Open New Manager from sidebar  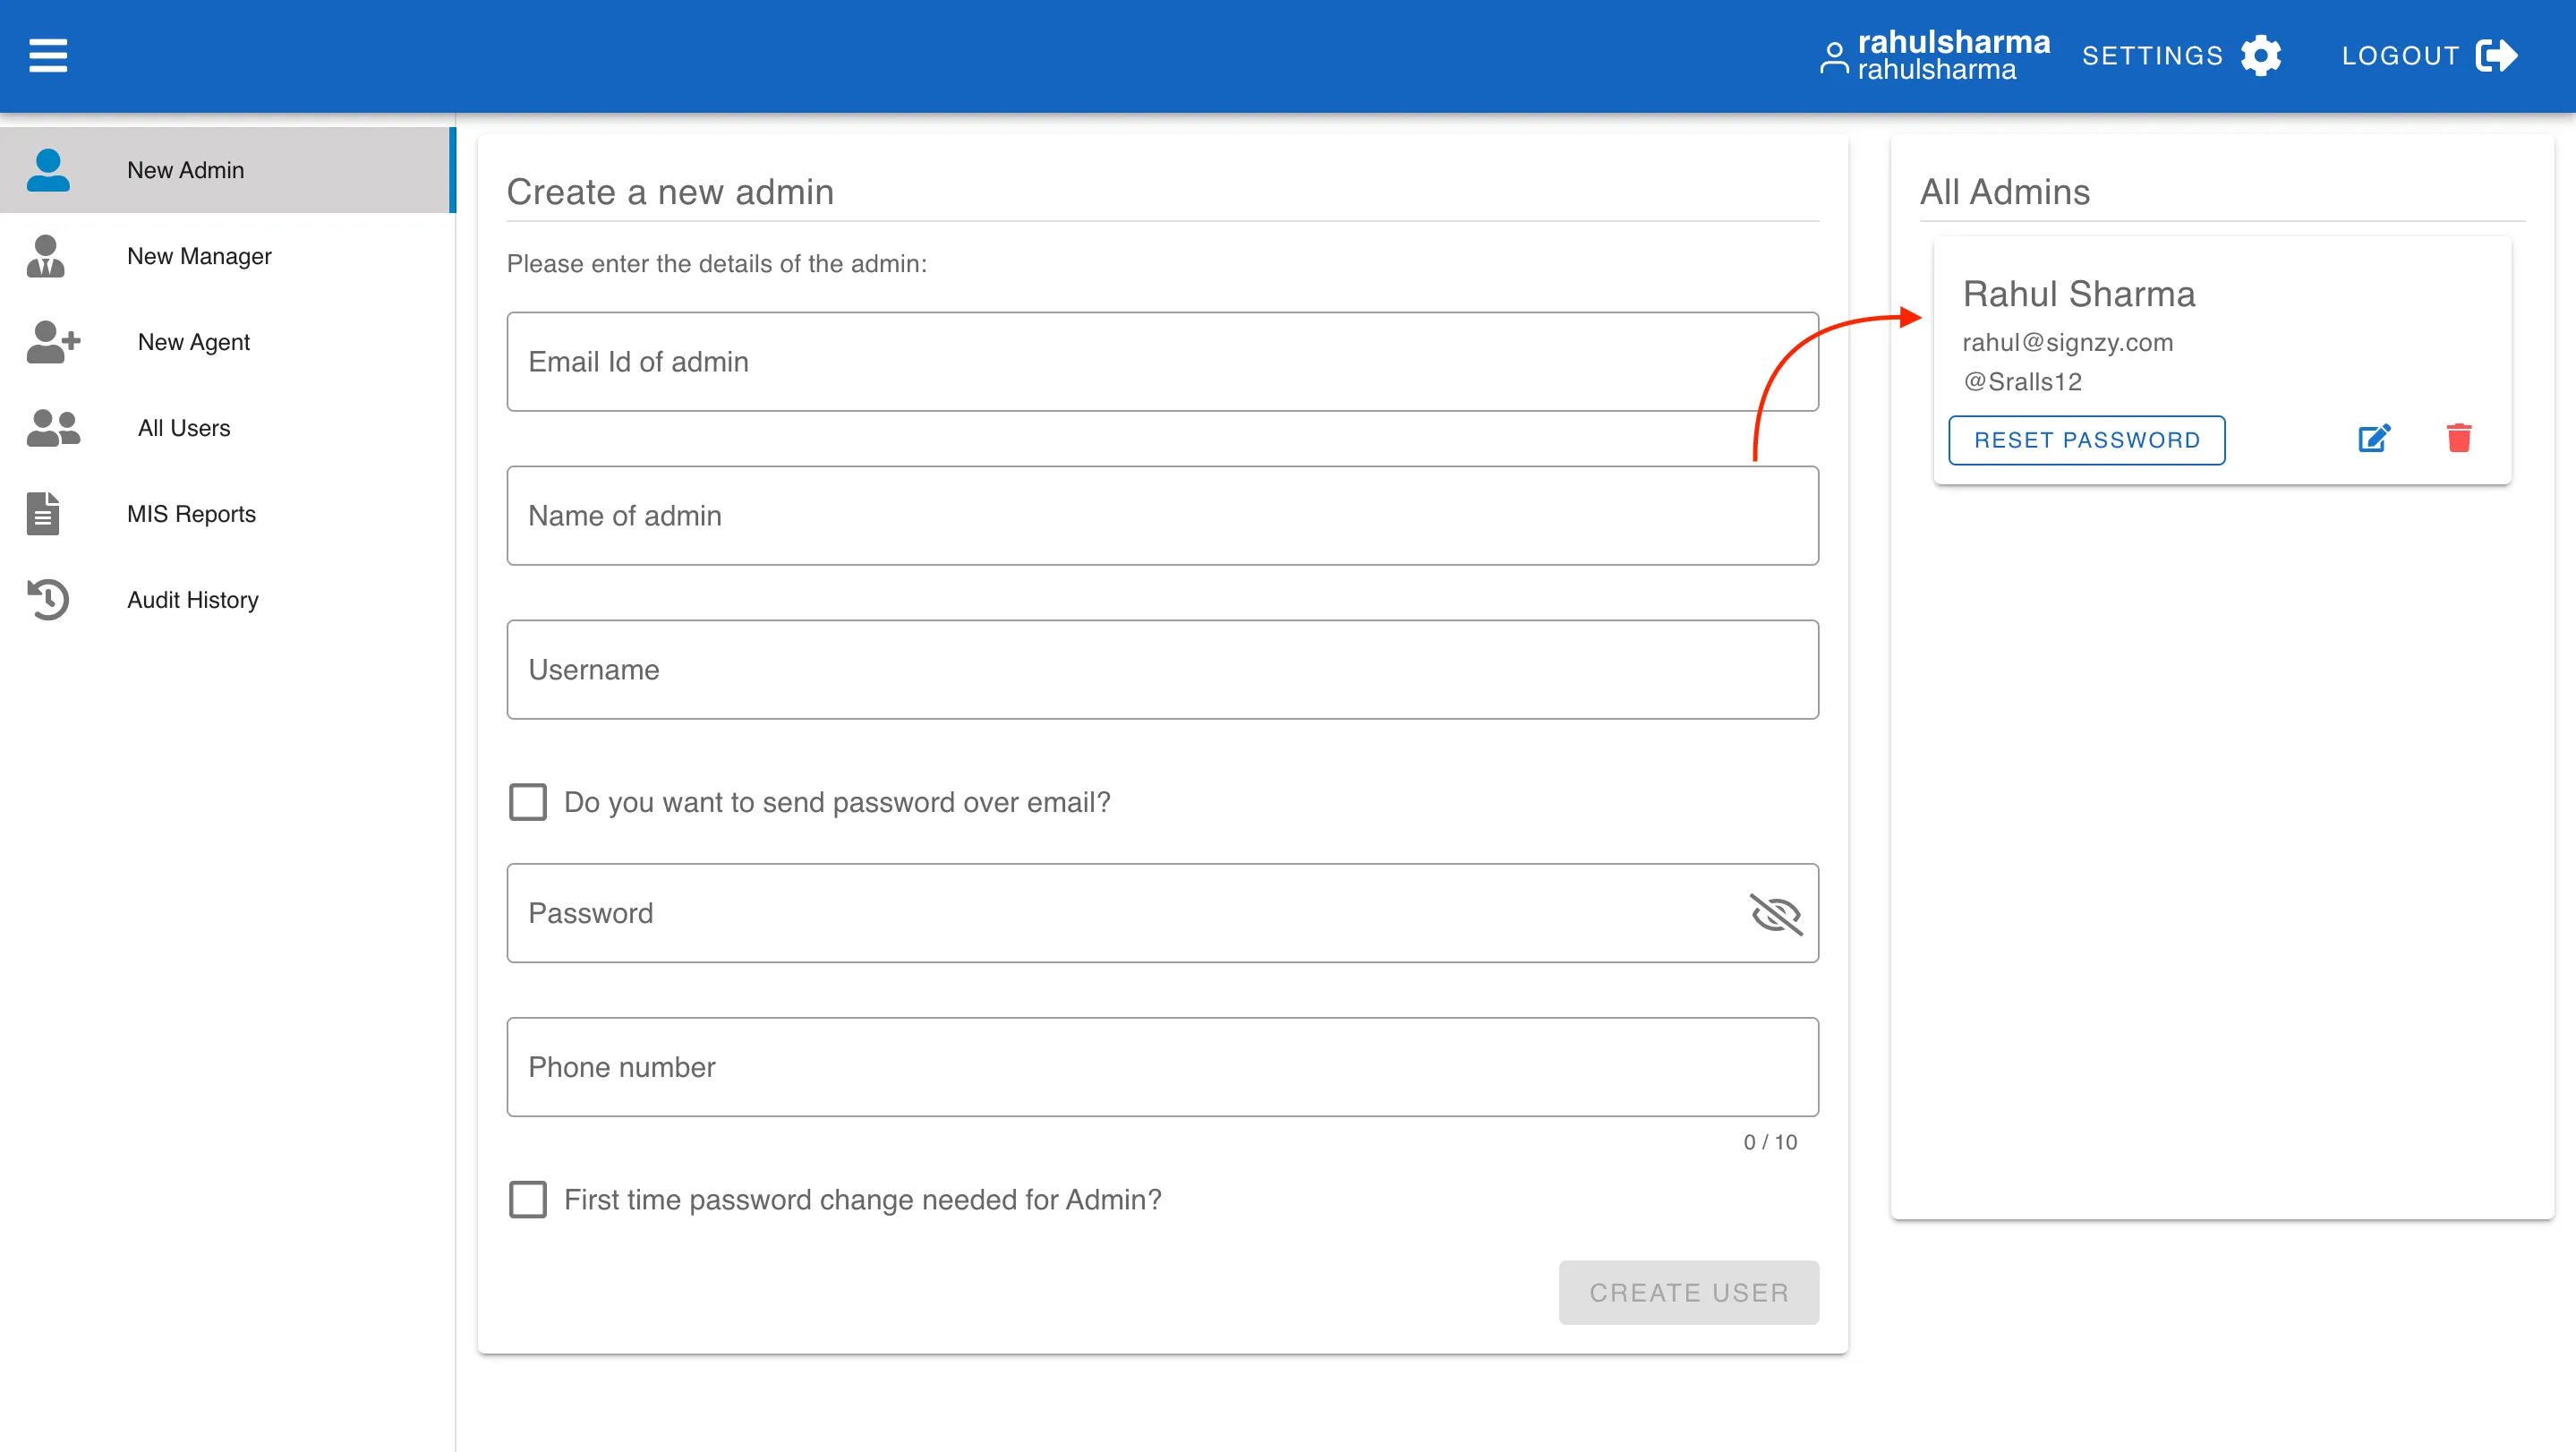point(228,256)
